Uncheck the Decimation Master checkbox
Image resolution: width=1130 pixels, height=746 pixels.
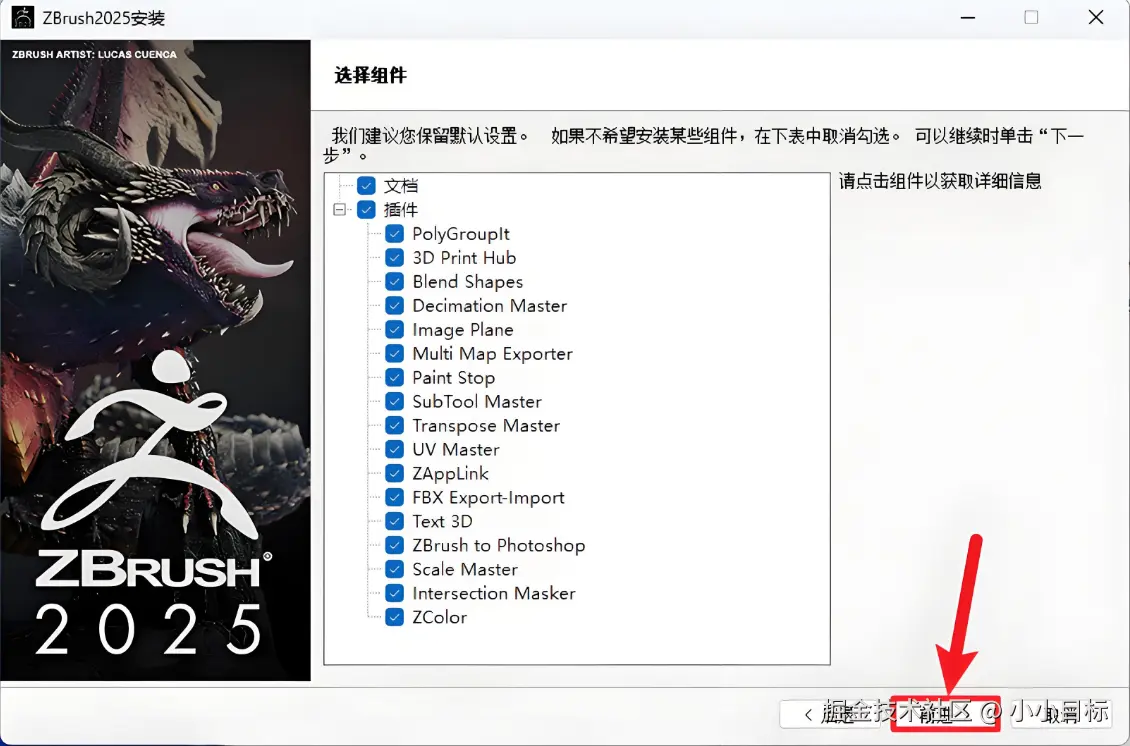(394, 306)
